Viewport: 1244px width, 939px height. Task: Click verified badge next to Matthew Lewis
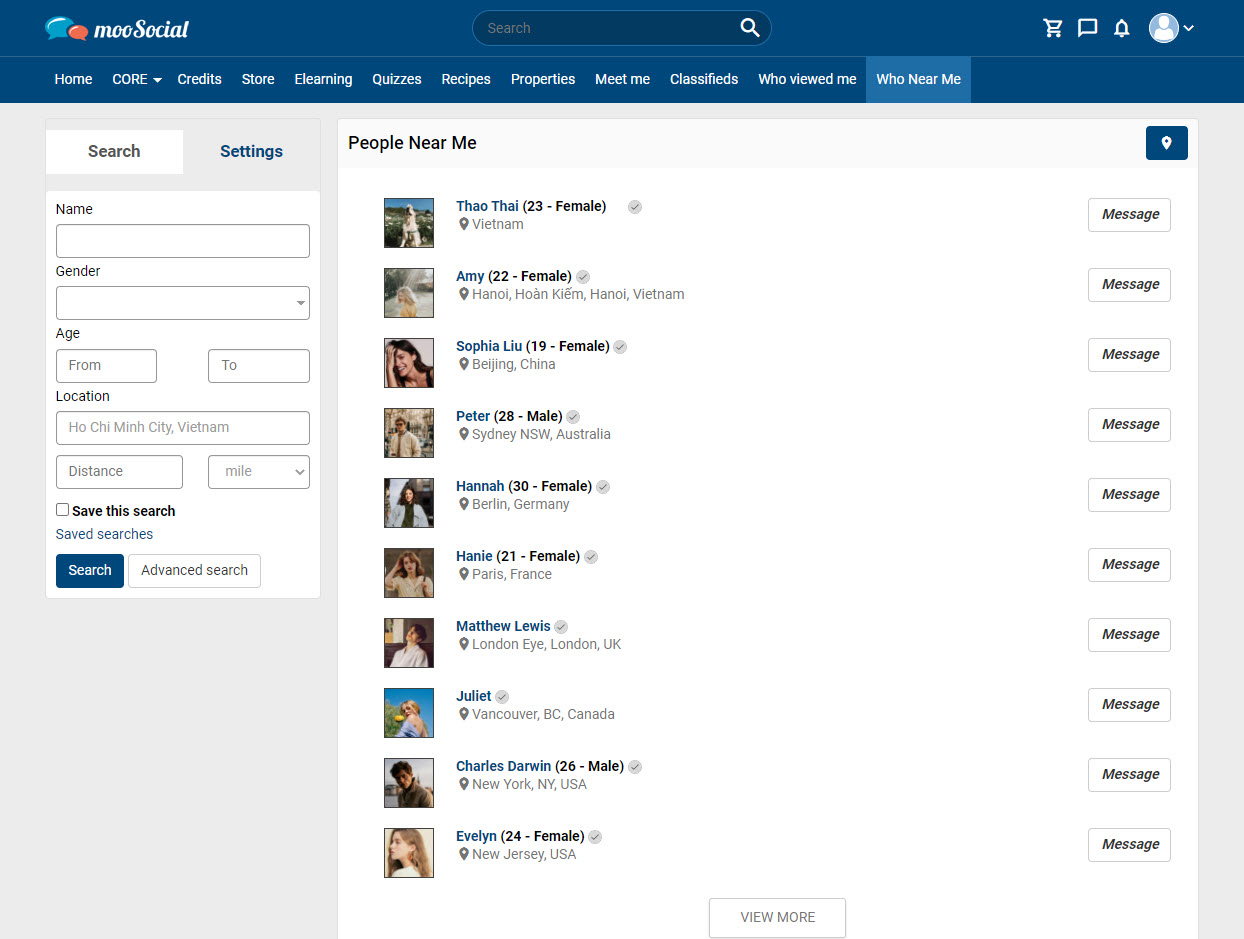point(561,627)
